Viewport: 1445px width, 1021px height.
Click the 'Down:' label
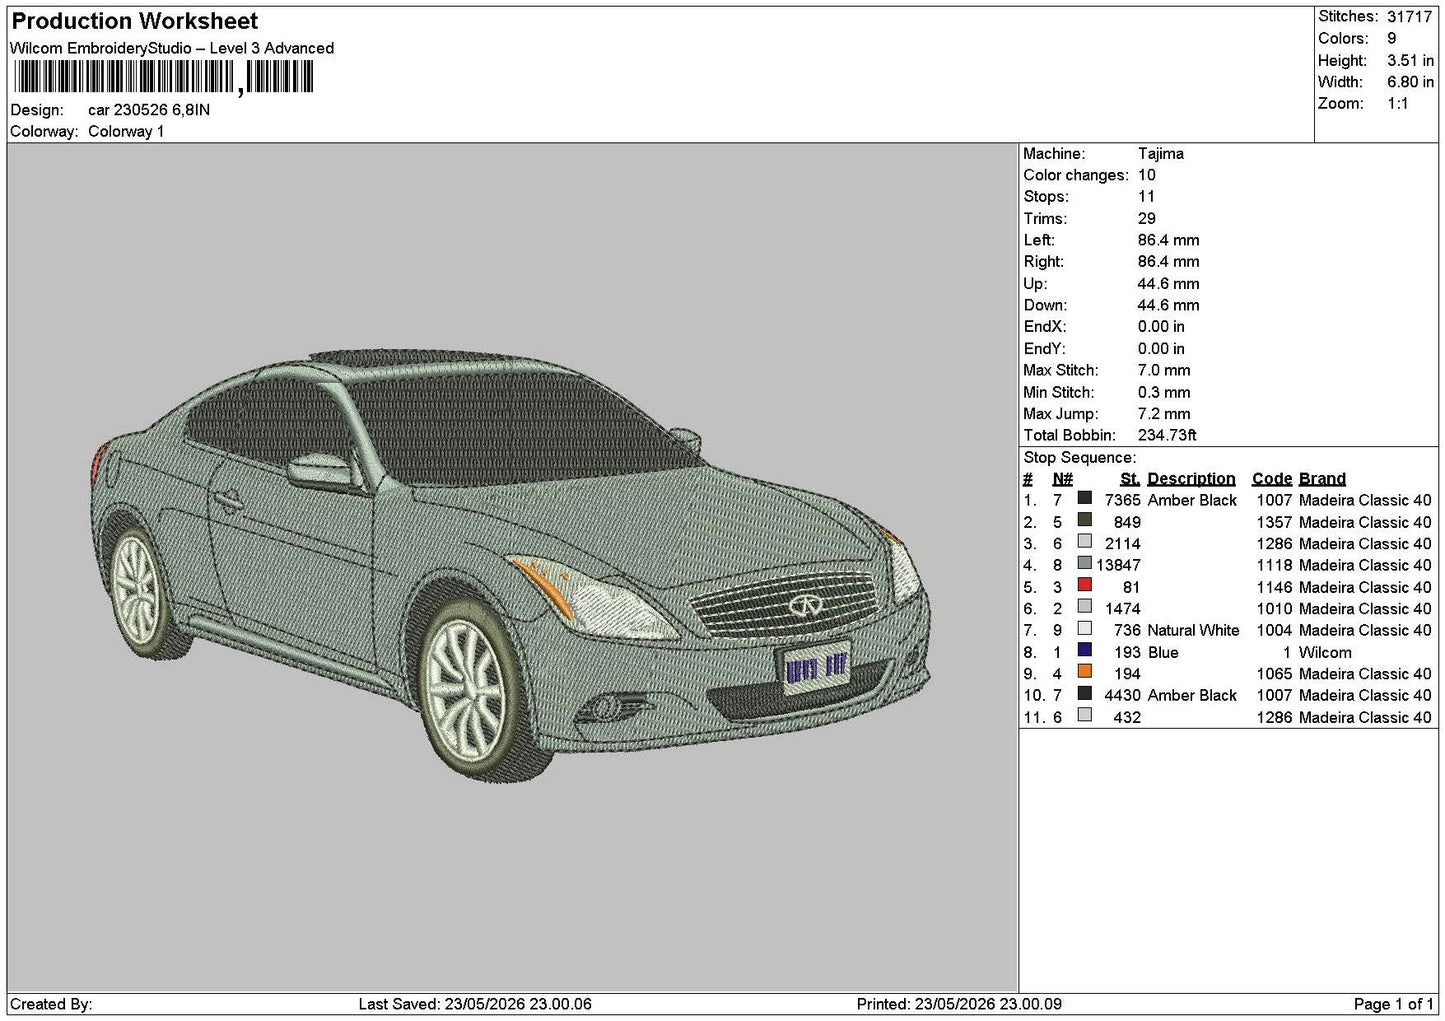1045,306
